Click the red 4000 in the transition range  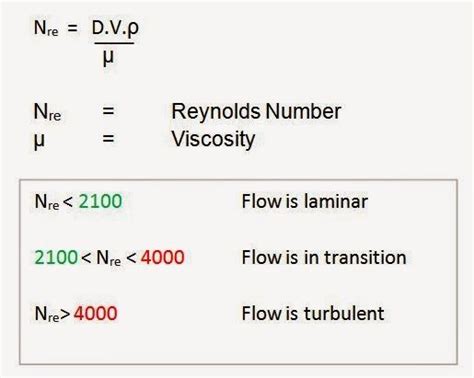[162, 257]
